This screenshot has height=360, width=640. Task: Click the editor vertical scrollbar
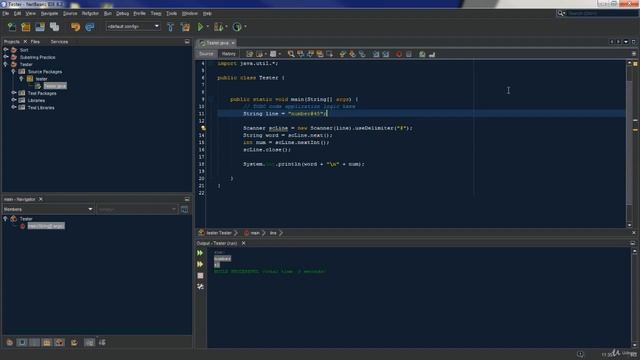629,144
